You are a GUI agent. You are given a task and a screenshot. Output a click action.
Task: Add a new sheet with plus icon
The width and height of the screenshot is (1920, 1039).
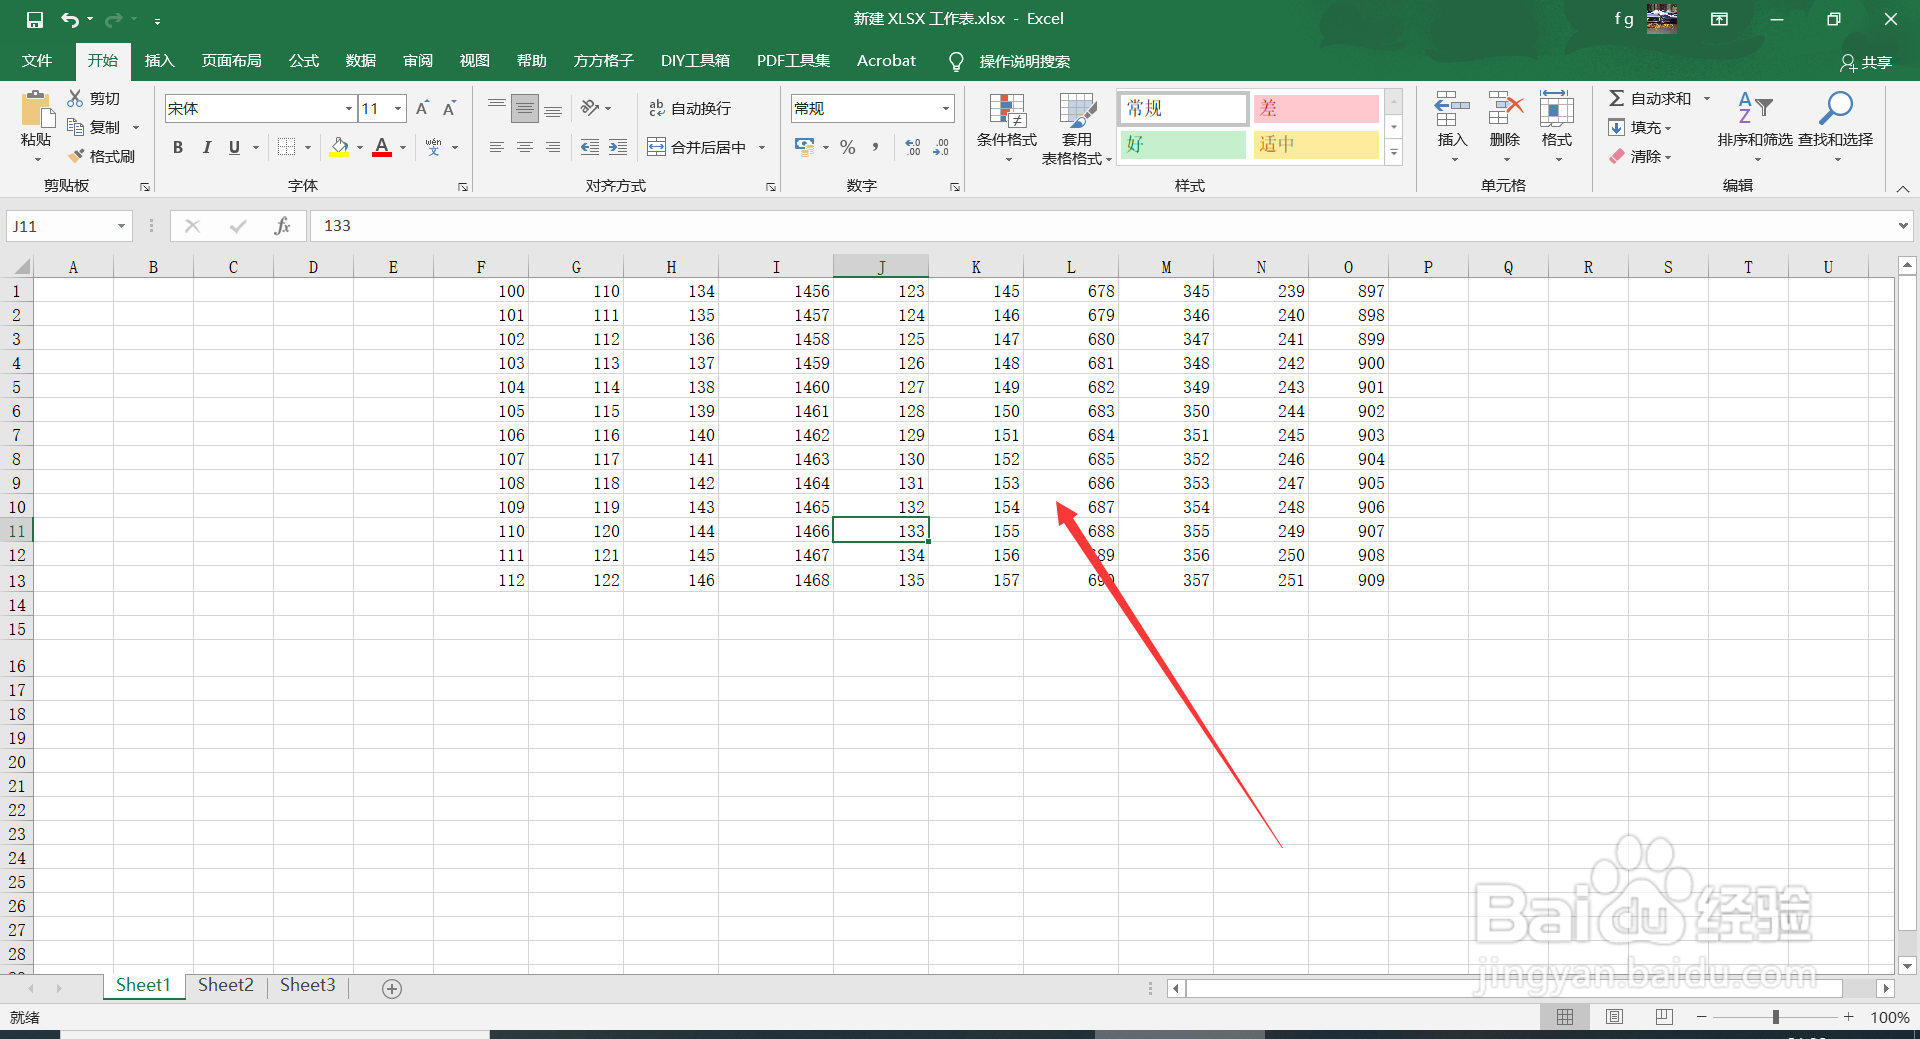tap(392, 988)
